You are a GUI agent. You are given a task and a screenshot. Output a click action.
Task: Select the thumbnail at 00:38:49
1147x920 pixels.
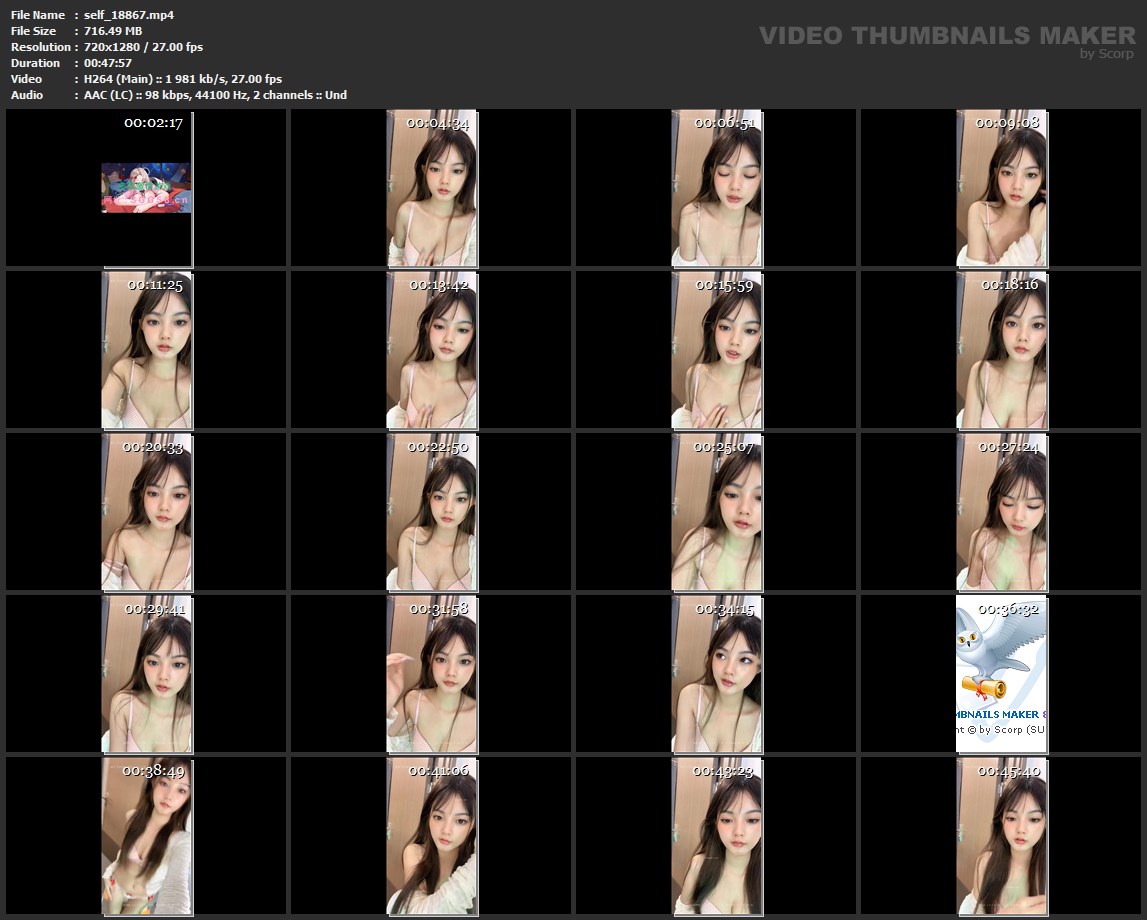[x=146, y=836]
